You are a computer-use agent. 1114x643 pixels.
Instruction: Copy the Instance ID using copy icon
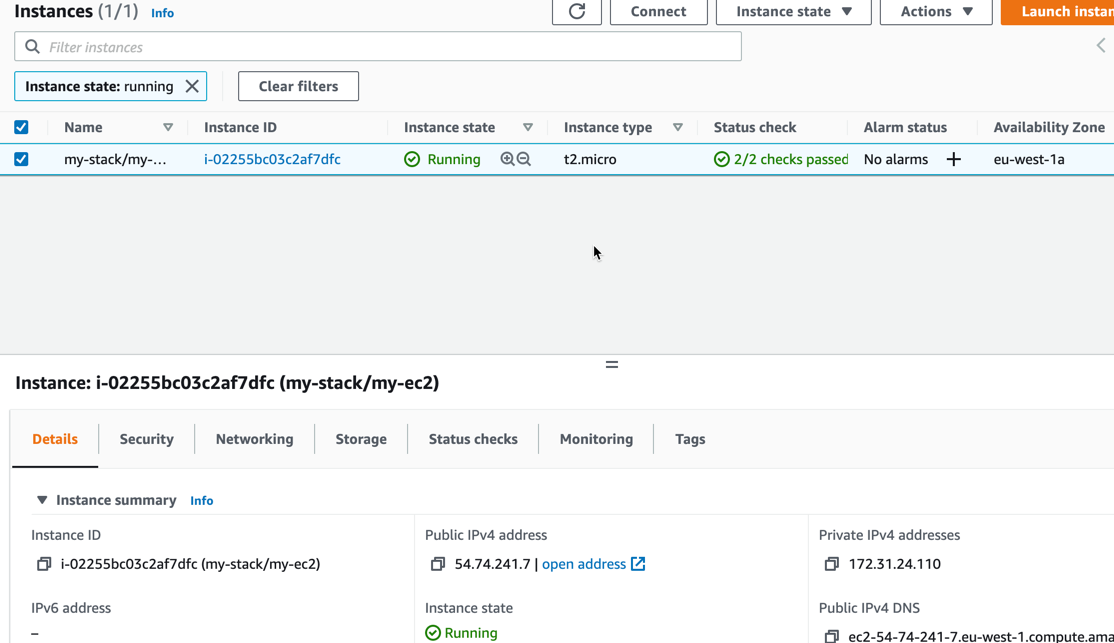click(44, 564)
